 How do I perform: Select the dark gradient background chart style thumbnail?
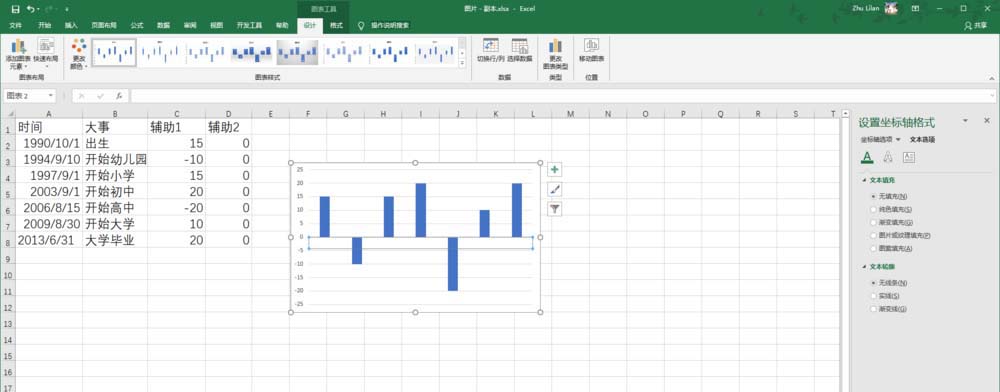click(x=297, y=52)
